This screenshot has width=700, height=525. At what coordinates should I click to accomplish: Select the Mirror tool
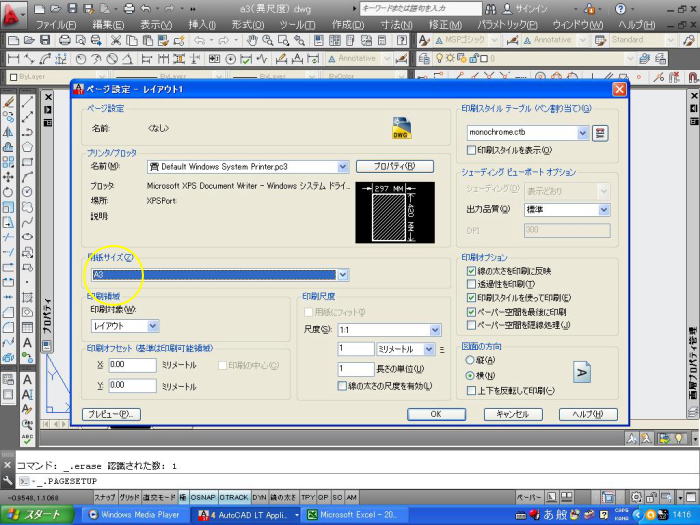tap(8, 132)
